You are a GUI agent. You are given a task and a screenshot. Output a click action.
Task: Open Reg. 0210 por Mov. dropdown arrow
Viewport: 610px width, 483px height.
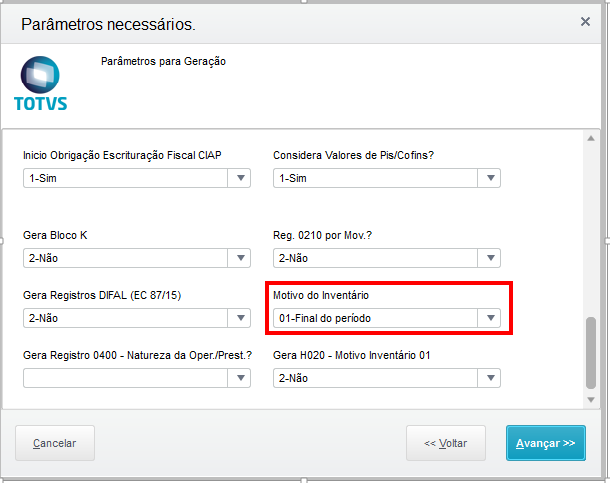tap(490, 258)
